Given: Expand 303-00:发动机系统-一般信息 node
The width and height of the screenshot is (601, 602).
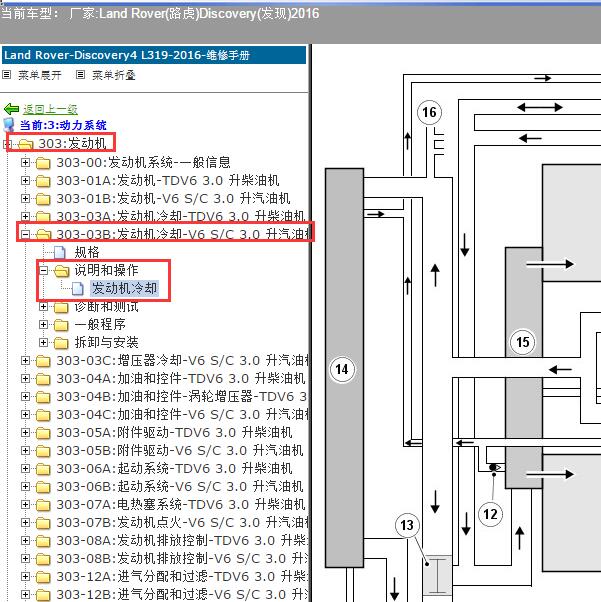Looking at the screenshot, I should [x=25, y=162].
